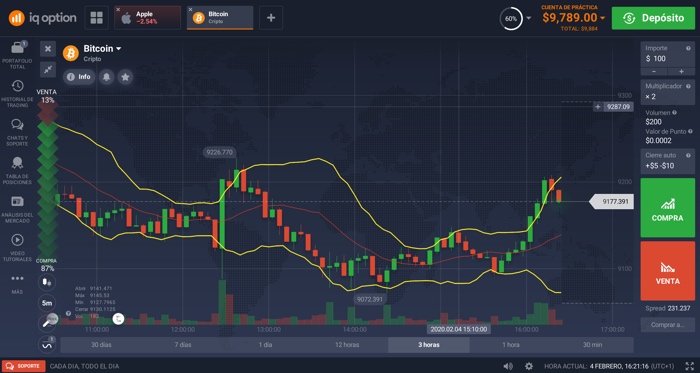Expand the Bitcoin asset dropdown arrow
This screenshot has height=373, width=700.
(119, 49)
